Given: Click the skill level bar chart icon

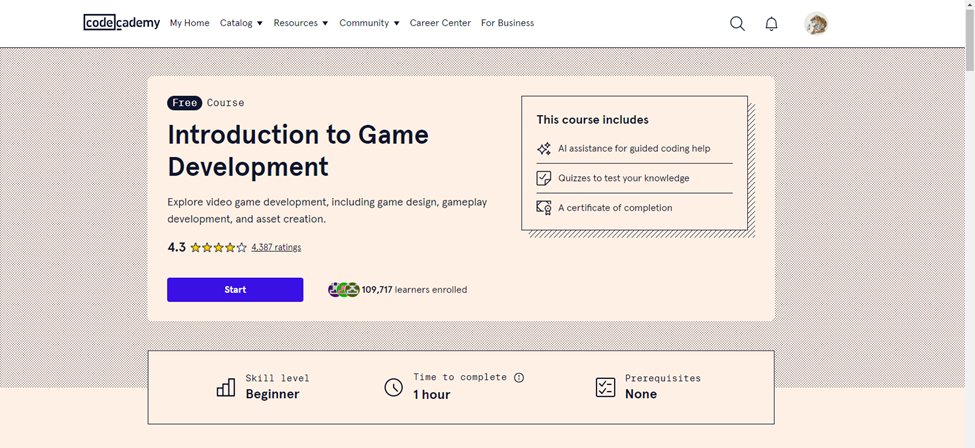Looking at the screenshot, I should 226,387.
